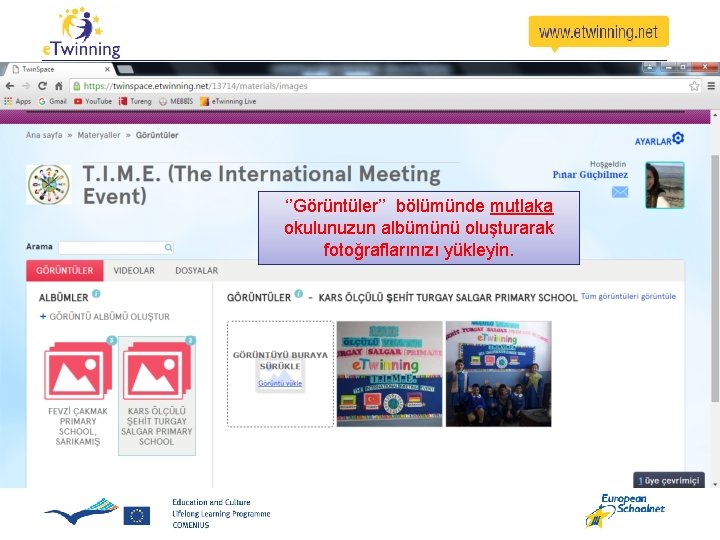Open the browser home icon
The image size is (720, 540).
pyautogui.click(x=59, y=86)
